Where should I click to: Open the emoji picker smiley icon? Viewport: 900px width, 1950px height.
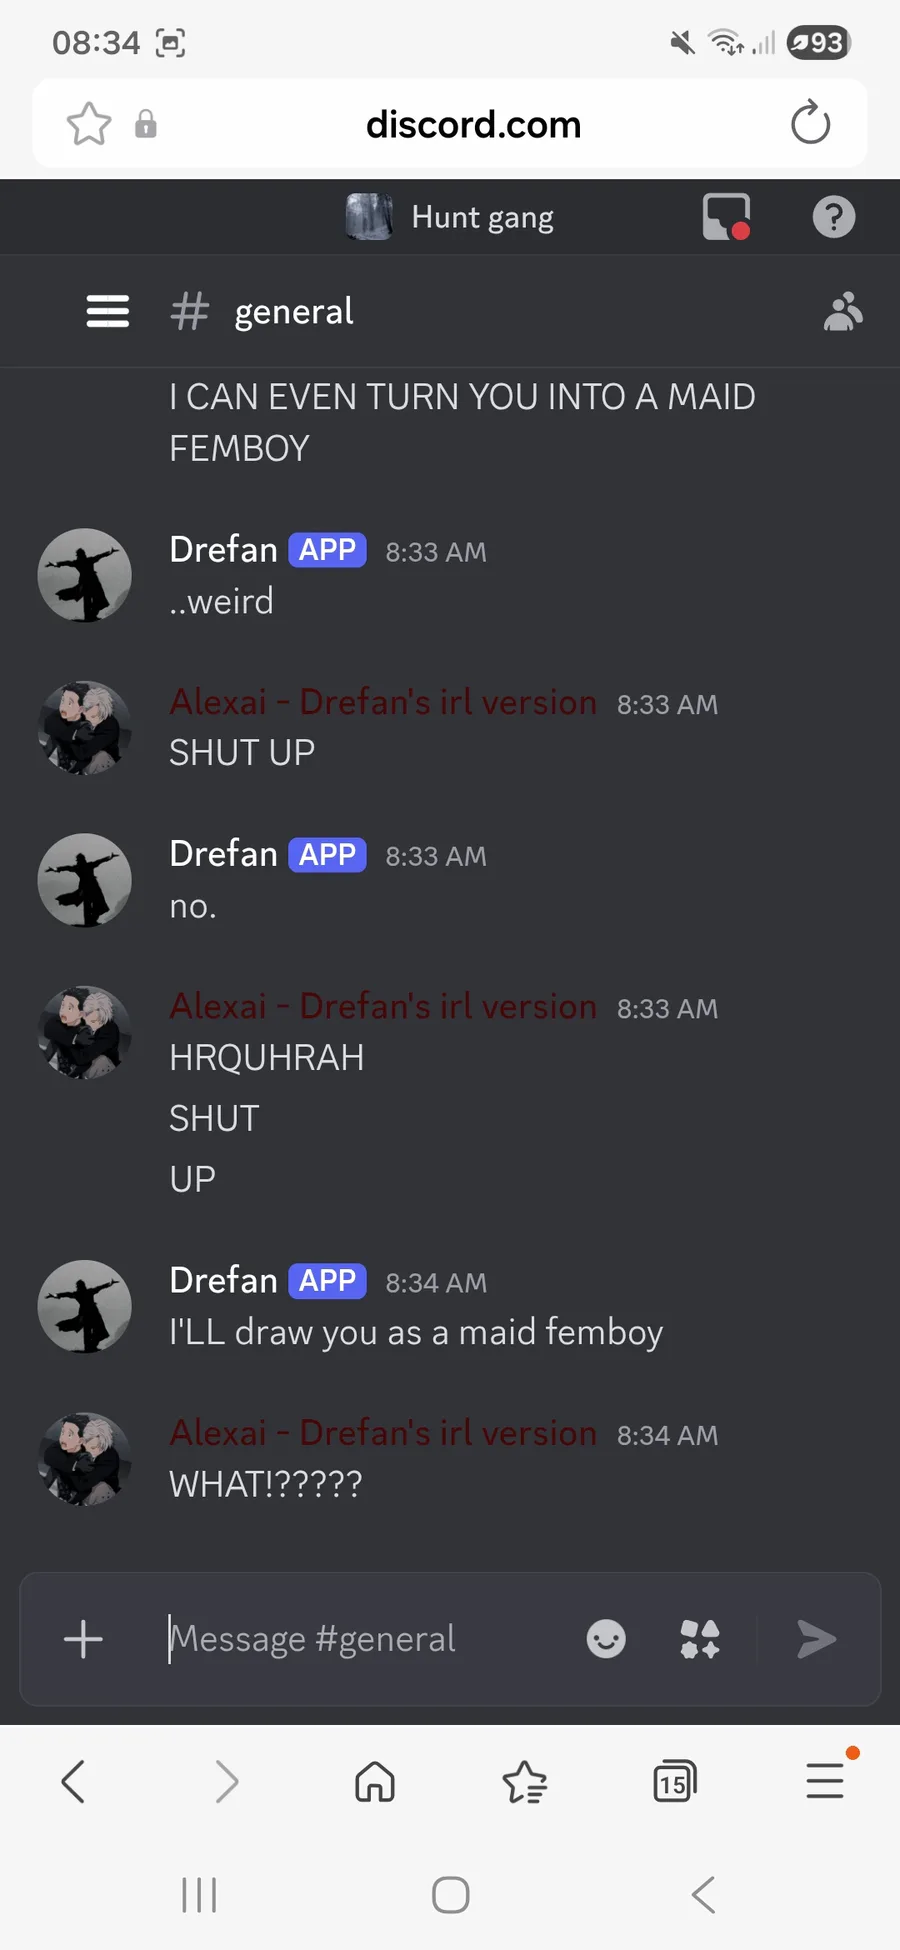pos(606,1639)
